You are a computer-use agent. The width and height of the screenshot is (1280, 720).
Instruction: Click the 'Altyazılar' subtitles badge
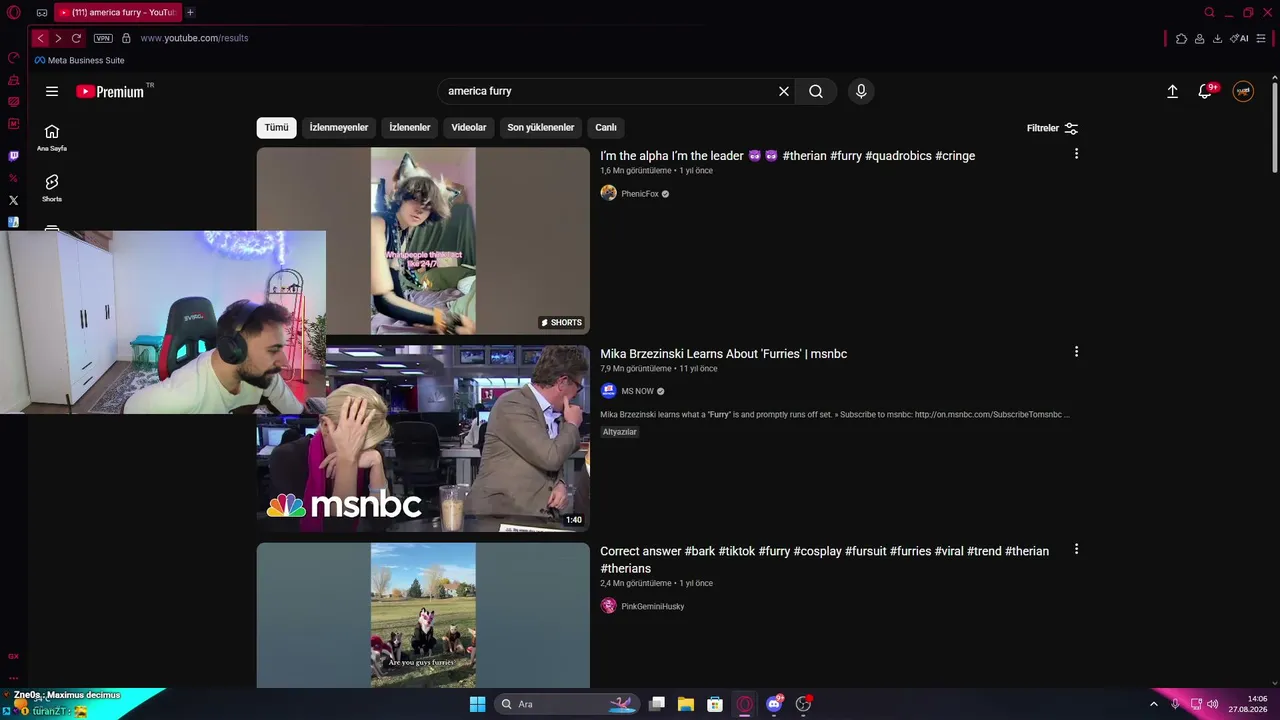click(x=620, y=432)
